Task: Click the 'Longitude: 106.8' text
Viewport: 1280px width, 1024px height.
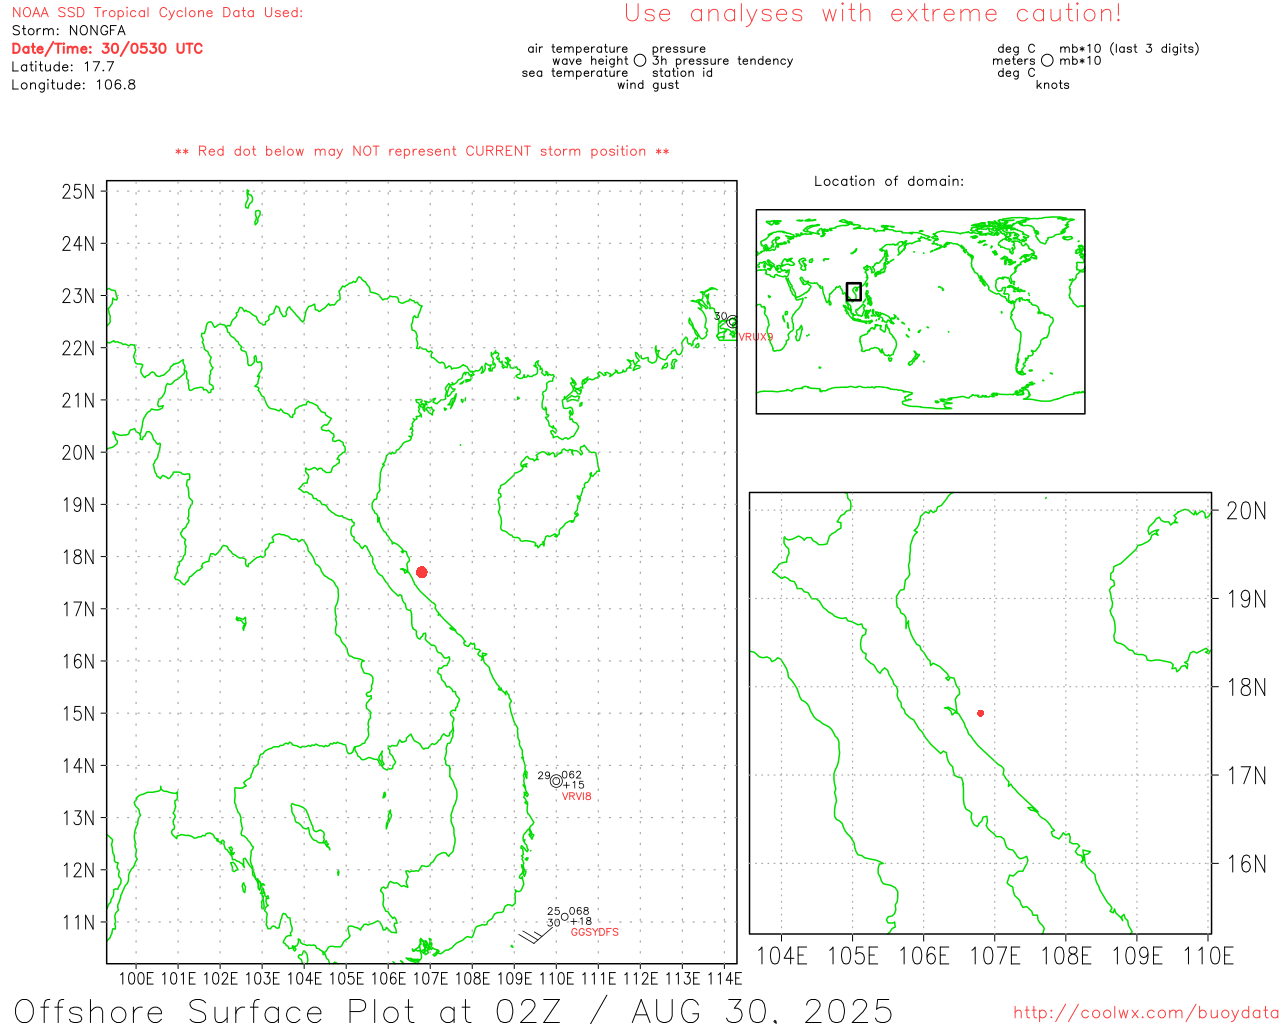Action: pos(74,85)
